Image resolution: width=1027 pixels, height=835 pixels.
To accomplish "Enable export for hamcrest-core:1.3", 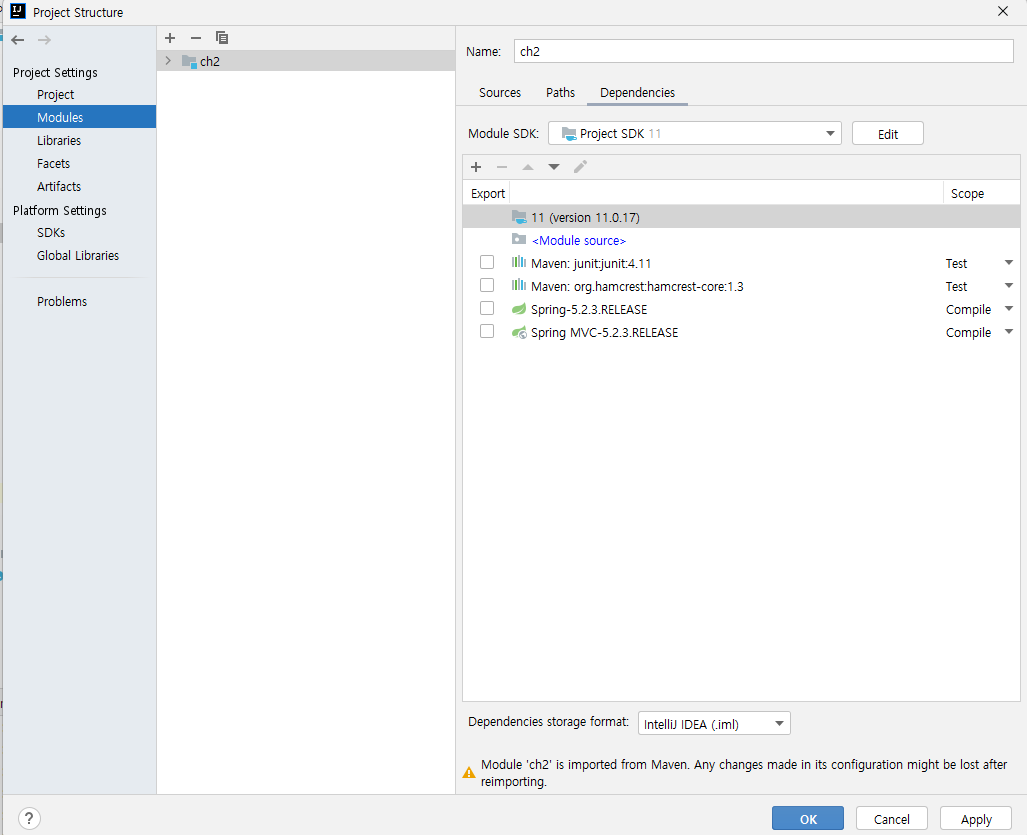I will (x=487, y=286).
